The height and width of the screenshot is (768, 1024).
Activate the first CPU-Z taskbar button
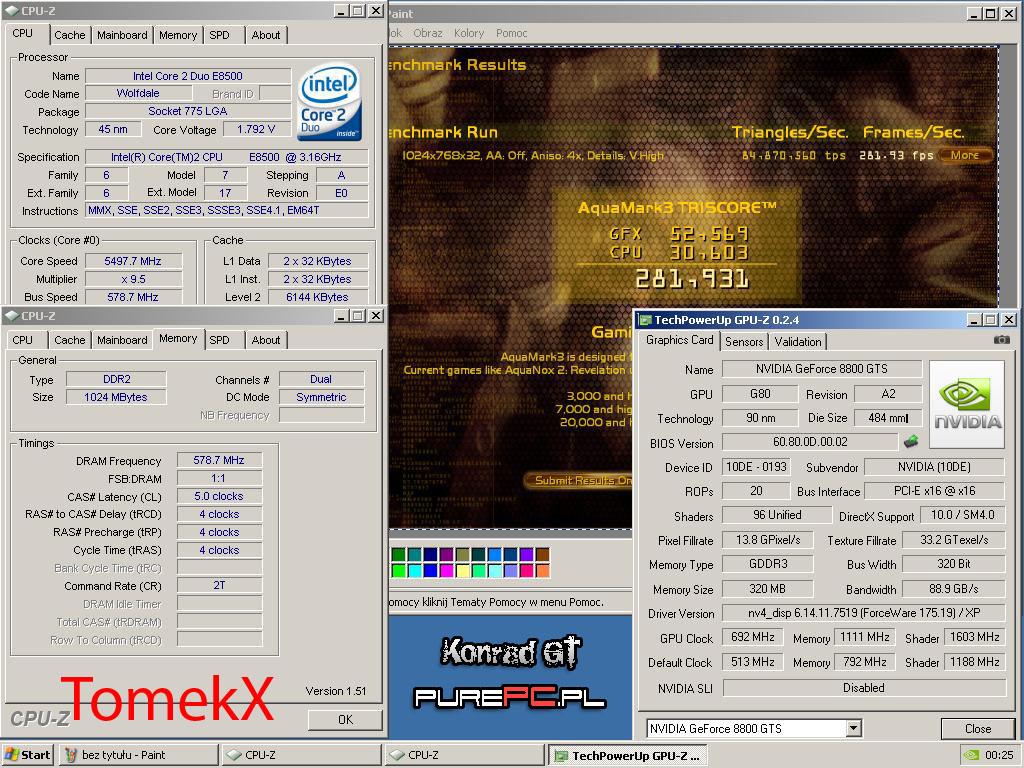tap(301, 755)
